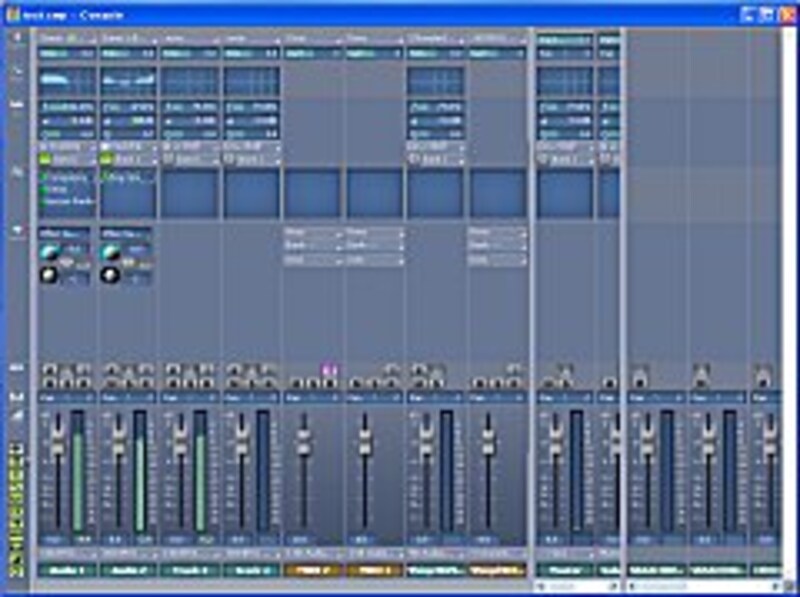Screen dimensions: 800x597
Task: Click the horizontal scrollbar under the Master pane
Action: click(x=578, y=586)
